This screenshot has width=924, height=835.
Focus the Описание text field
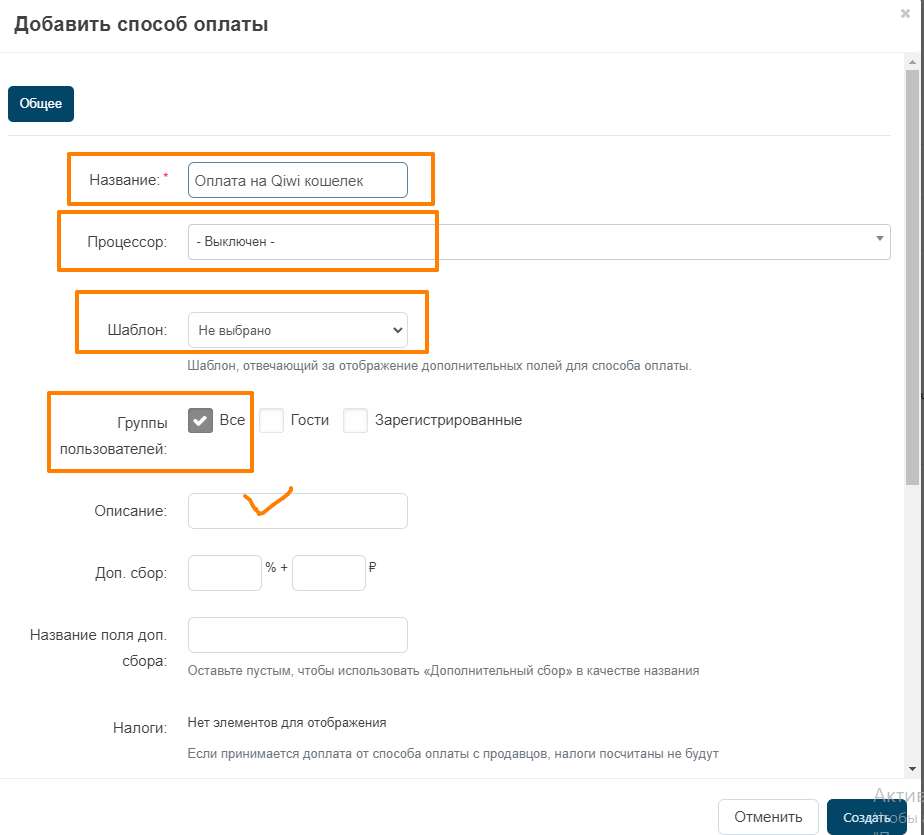(x=298, y=511)
